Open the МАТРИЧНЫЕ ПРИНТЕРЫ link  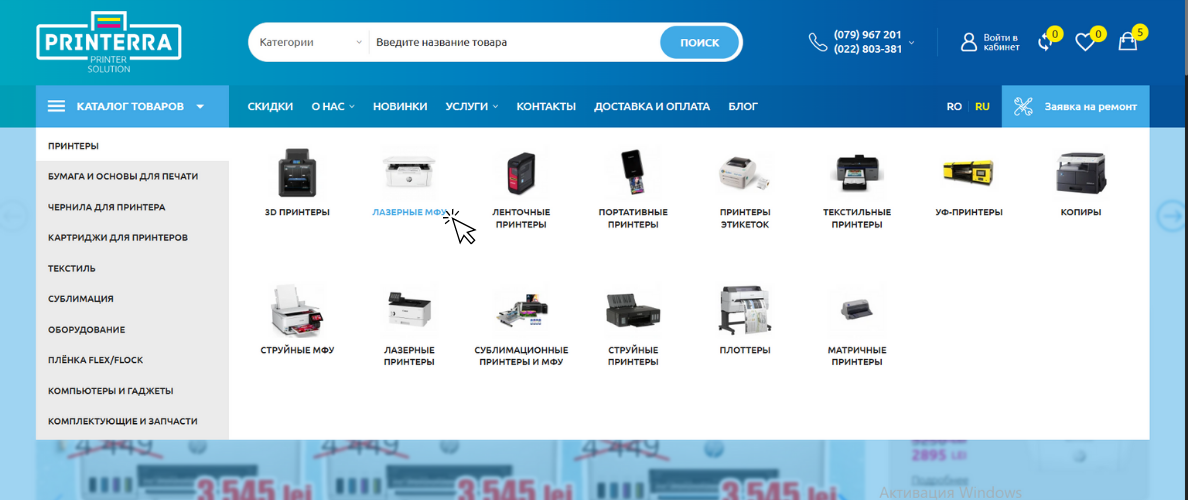click(x=857, y=356)
